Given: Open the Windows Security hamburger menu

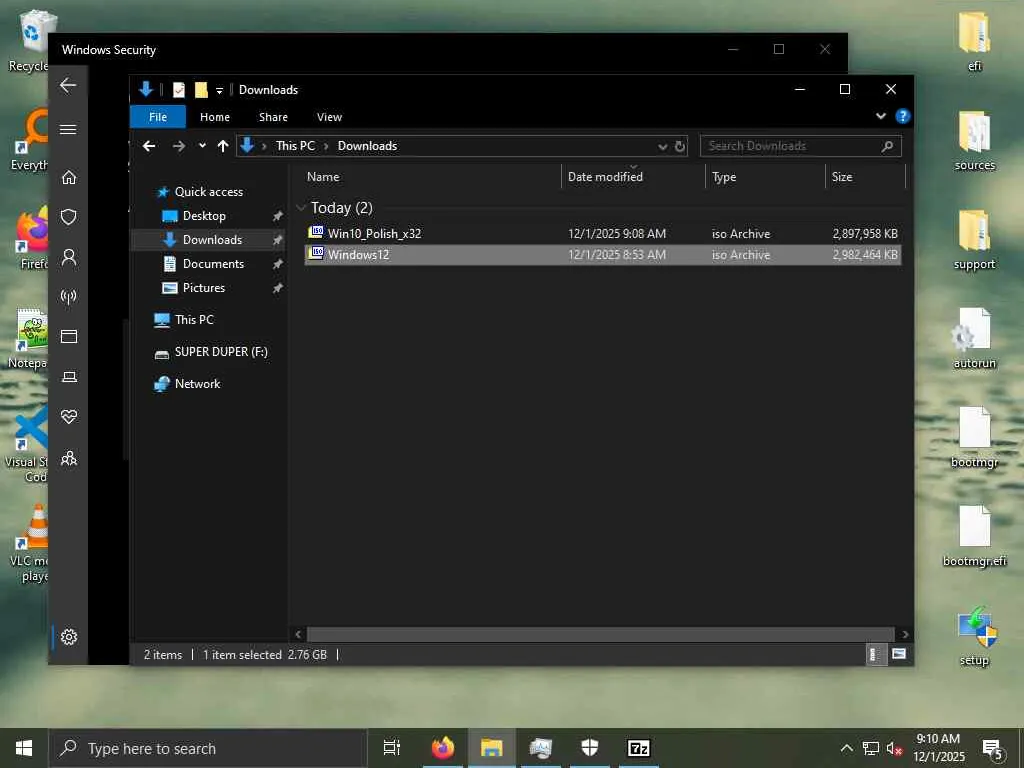Looking at the screenshot, I should coord(68,129).
